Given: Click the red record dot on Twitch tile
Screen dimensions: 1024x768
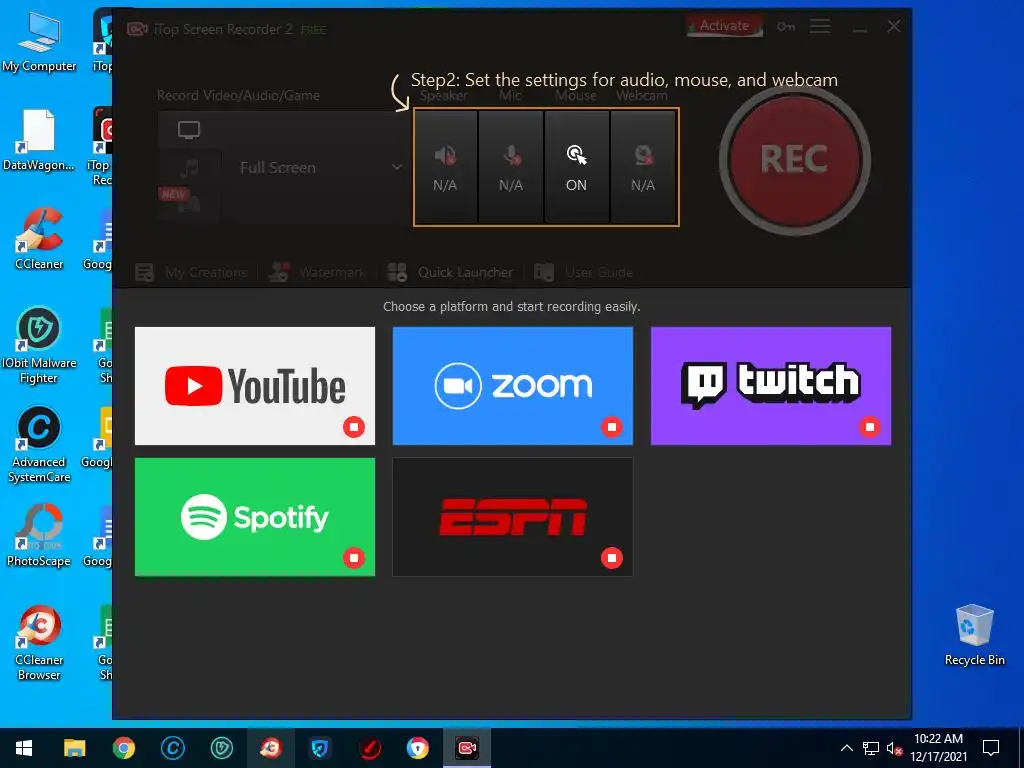Looking at the screenshot, I should pyautogui.click(x=870, y=427).
